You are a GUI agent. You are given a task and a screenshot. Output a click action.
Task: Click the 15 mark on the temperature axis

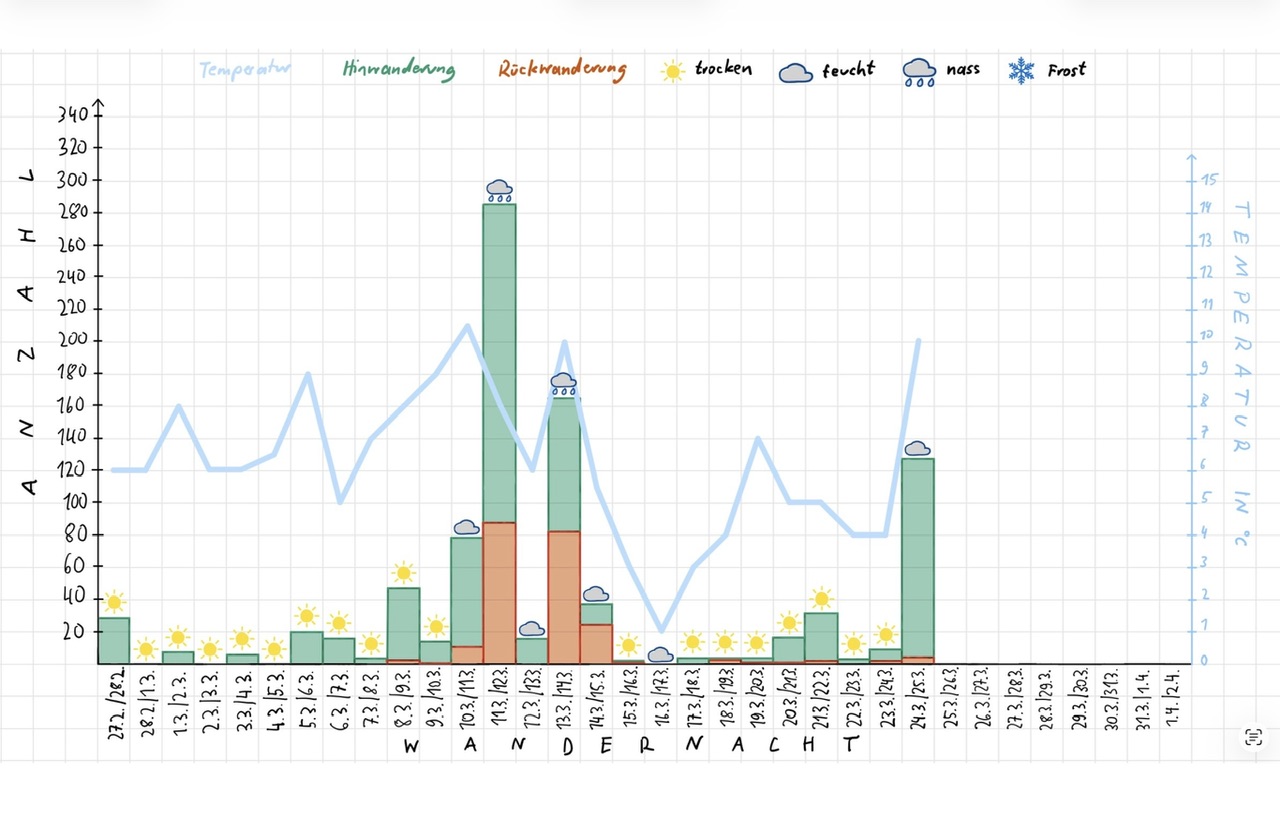pyautogui.click(x=1210, y=180)
